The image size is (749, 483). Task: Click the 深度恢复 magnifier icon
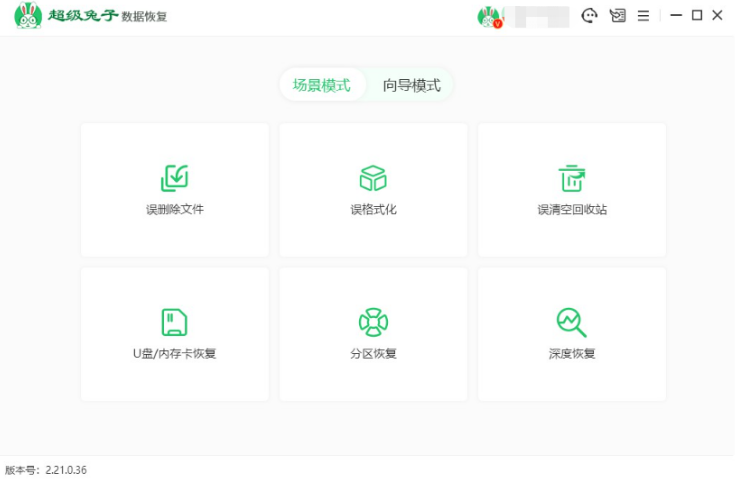(x=571, y=322)
